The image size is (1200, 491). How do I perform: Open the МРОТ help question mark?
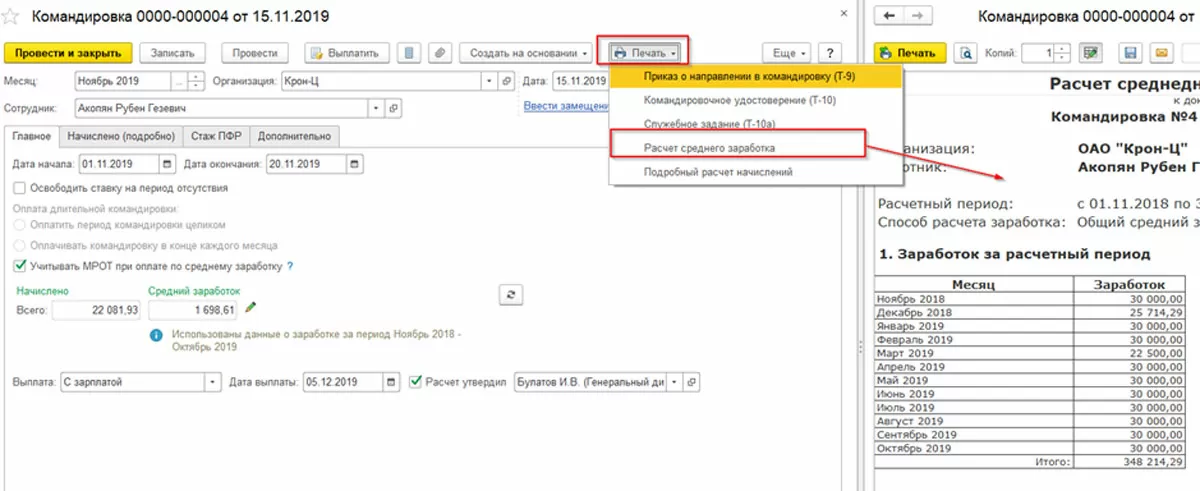tap(290, 266)
